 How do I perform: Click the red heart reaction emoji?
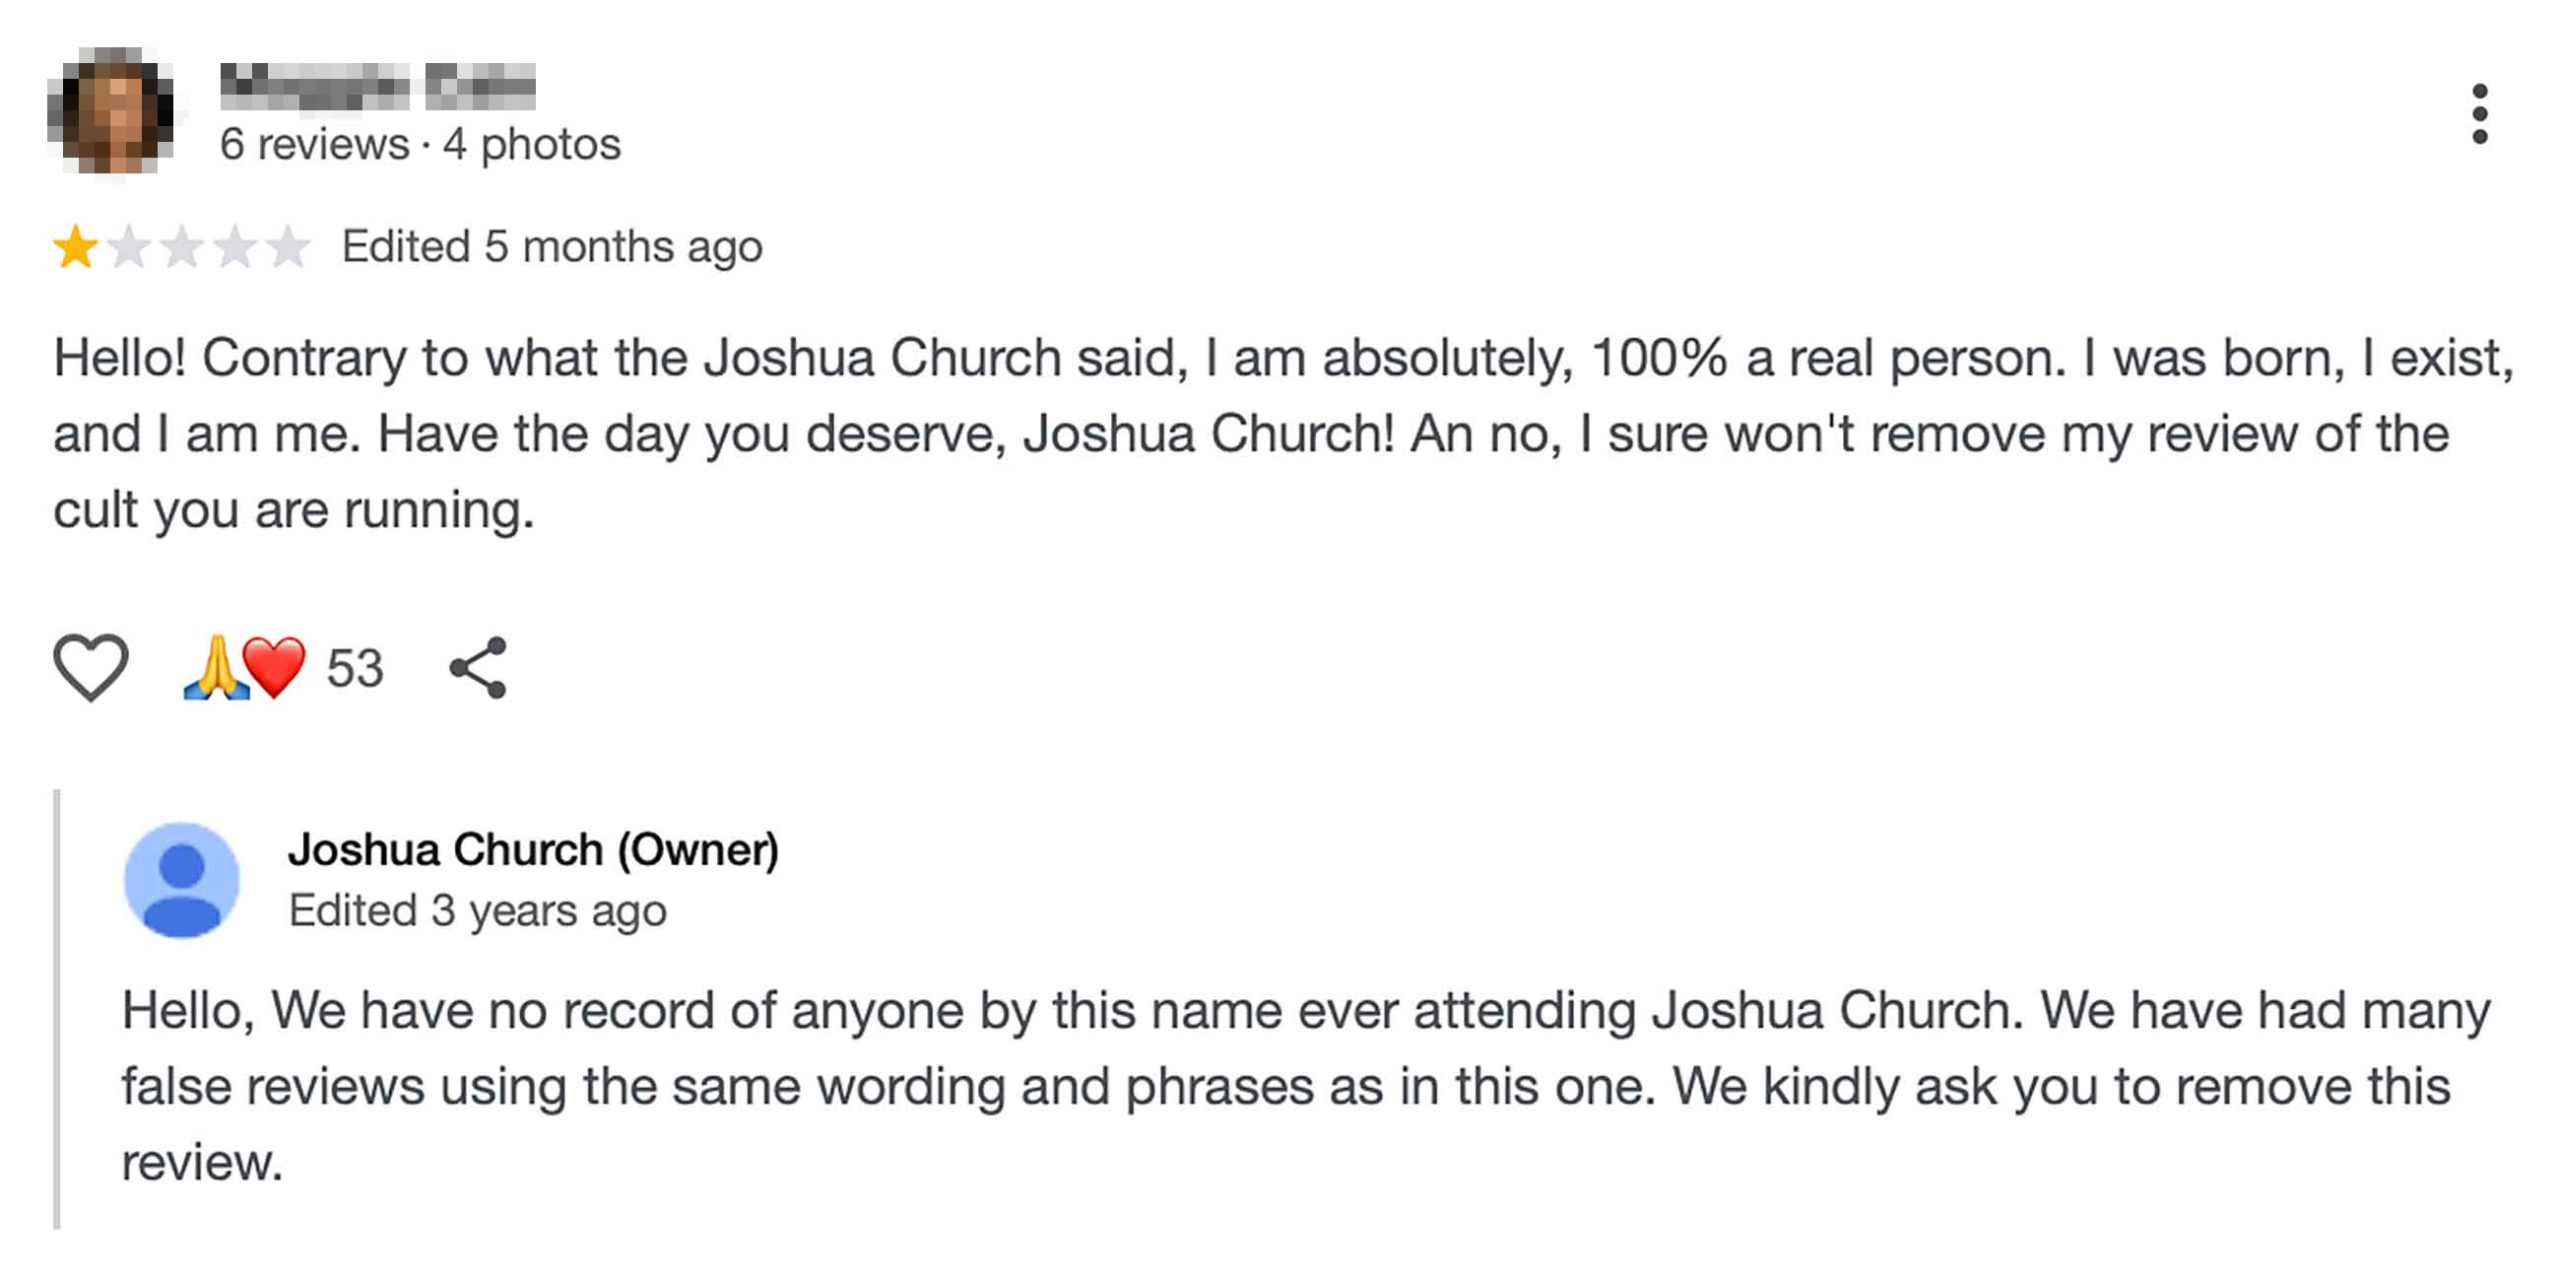274,667
